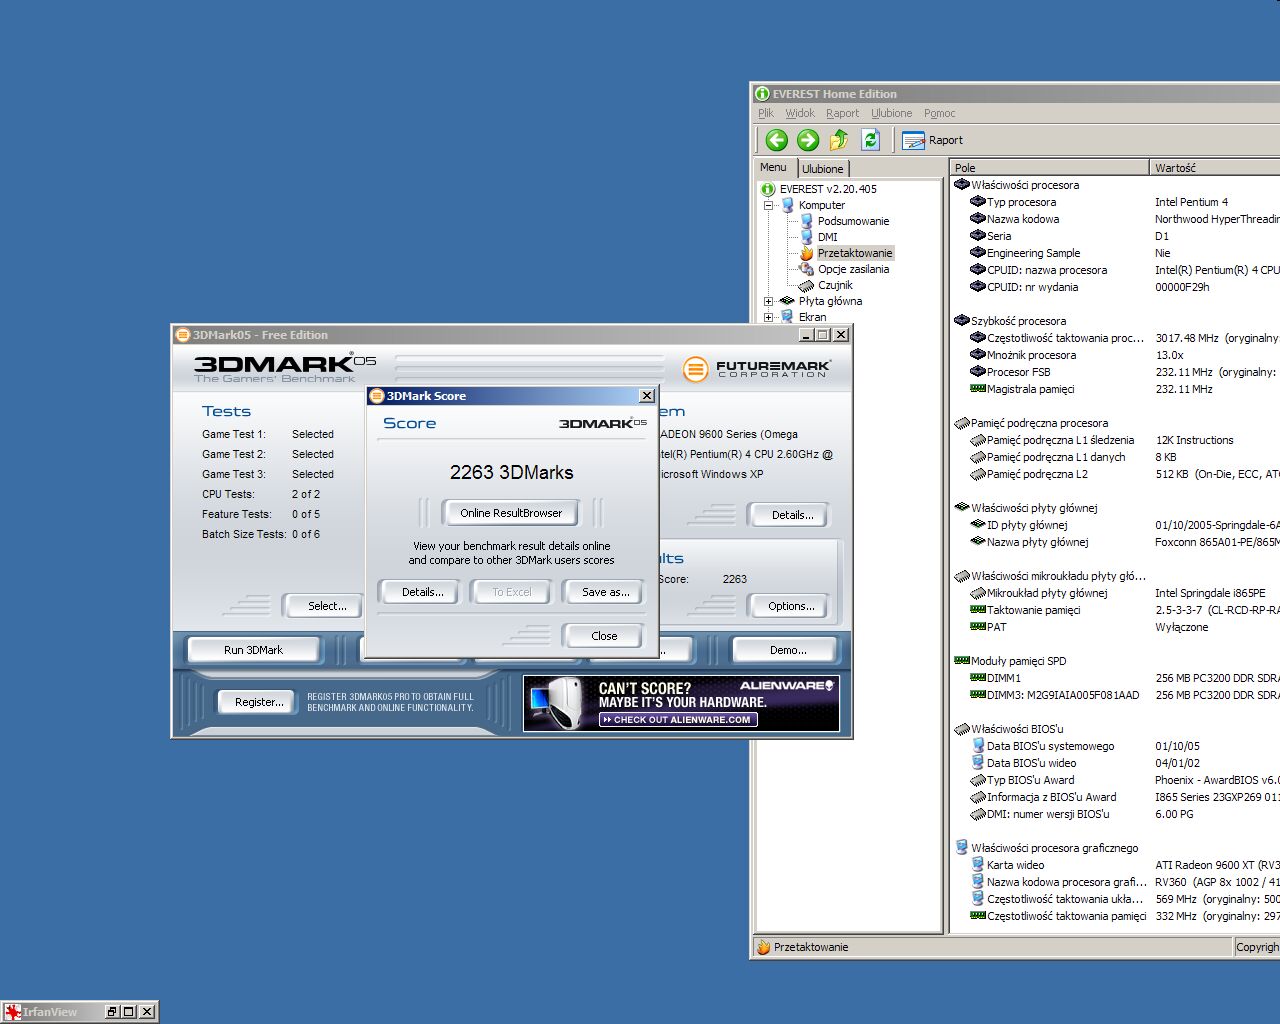The image size is (1280, 1024).
Task: Select Opcje zasilania in the EVEREST tree
Action: tap(853, 269)
